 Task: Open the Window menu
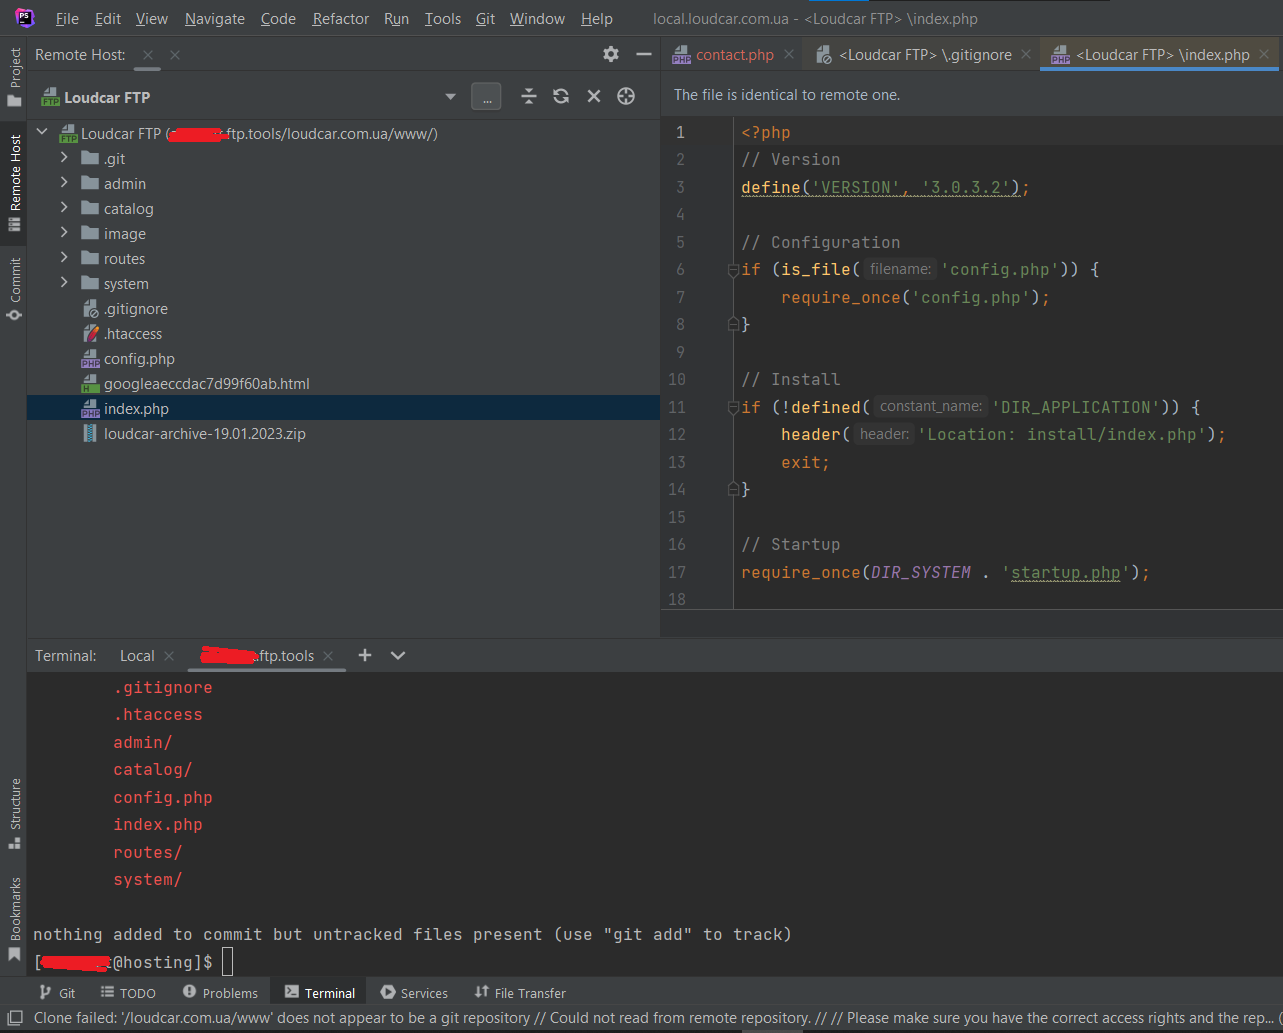pos(538,19)
